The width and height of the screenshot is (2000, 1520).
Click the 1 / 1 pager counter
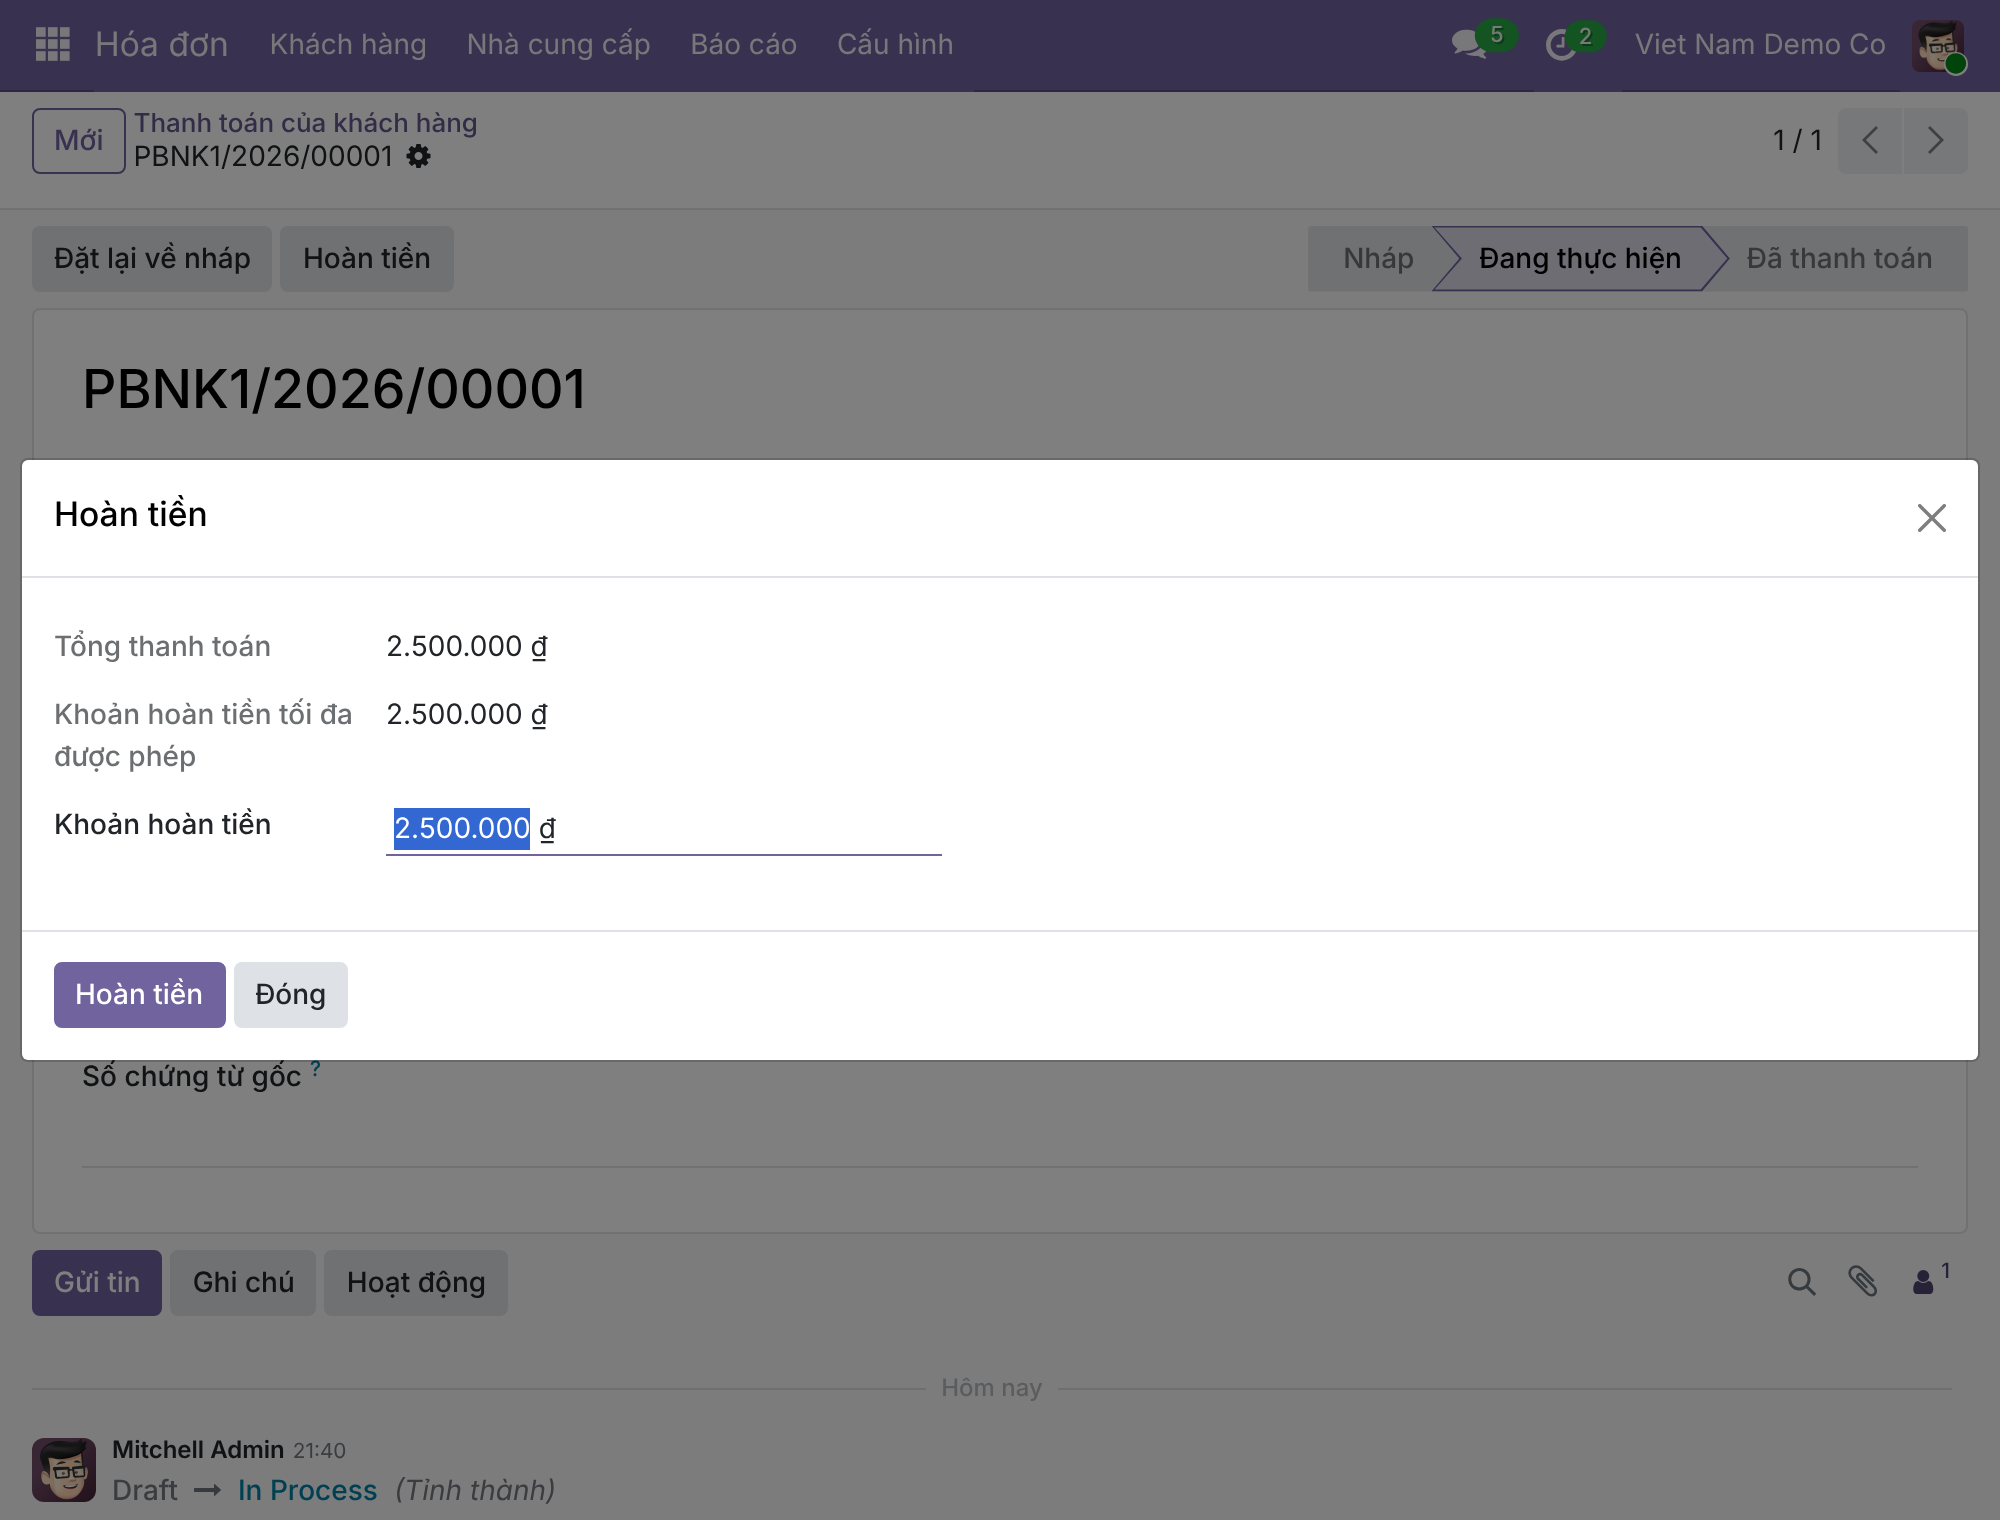1797,140
